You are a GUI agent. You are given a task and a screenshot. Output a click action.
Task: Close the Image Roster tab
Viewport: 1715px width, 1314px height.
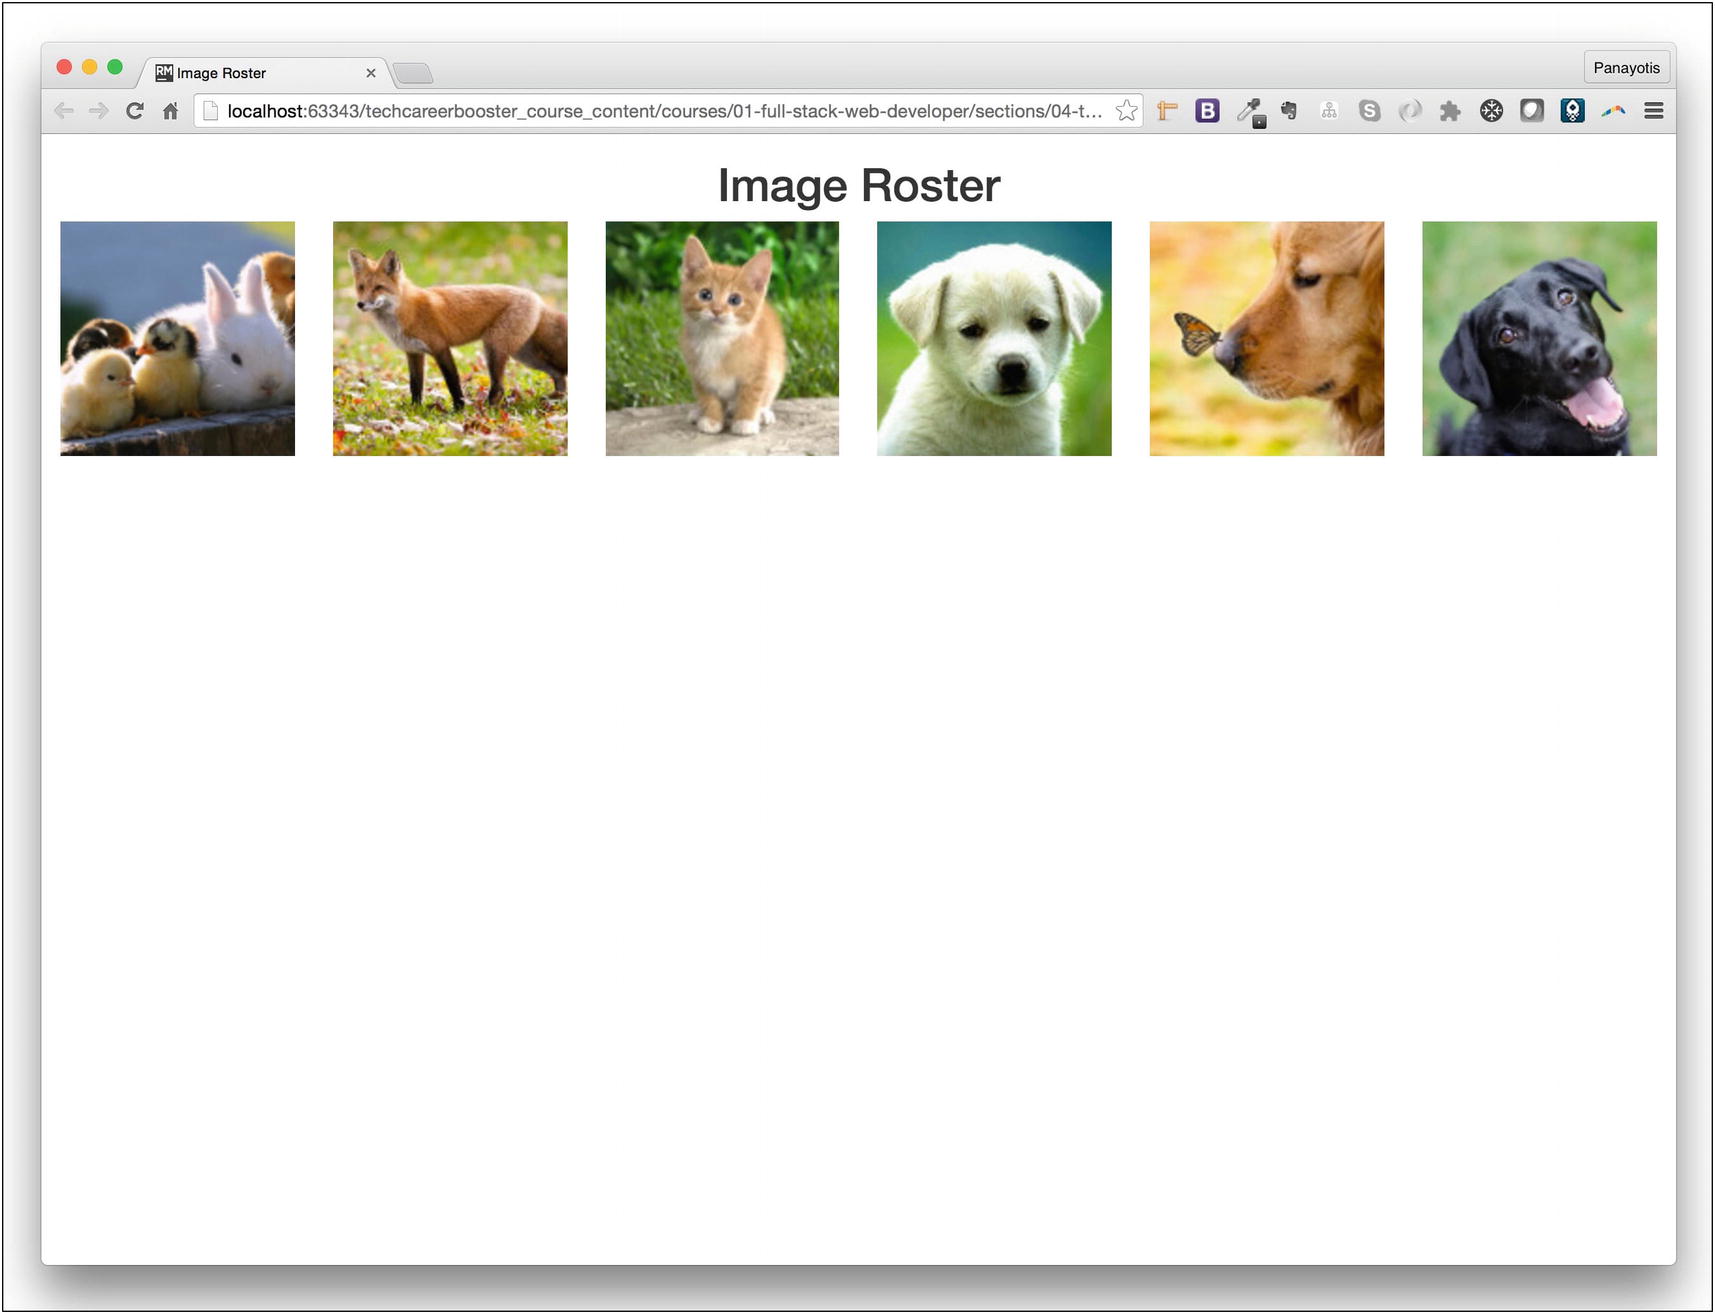click(x=371, y=73)
